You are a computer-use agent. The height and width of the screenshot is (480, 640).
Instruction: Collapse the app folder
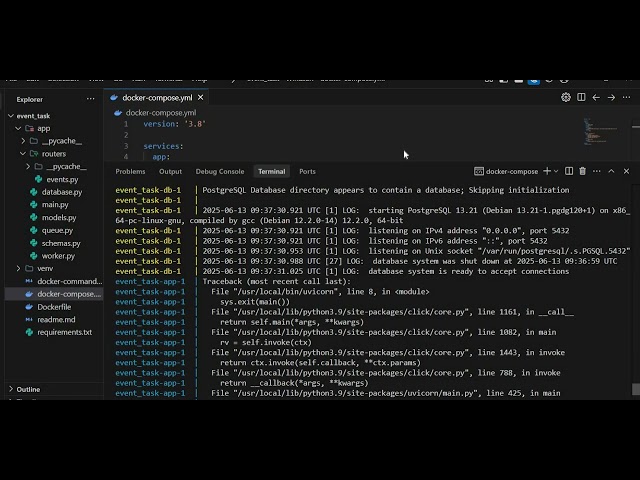18,129
